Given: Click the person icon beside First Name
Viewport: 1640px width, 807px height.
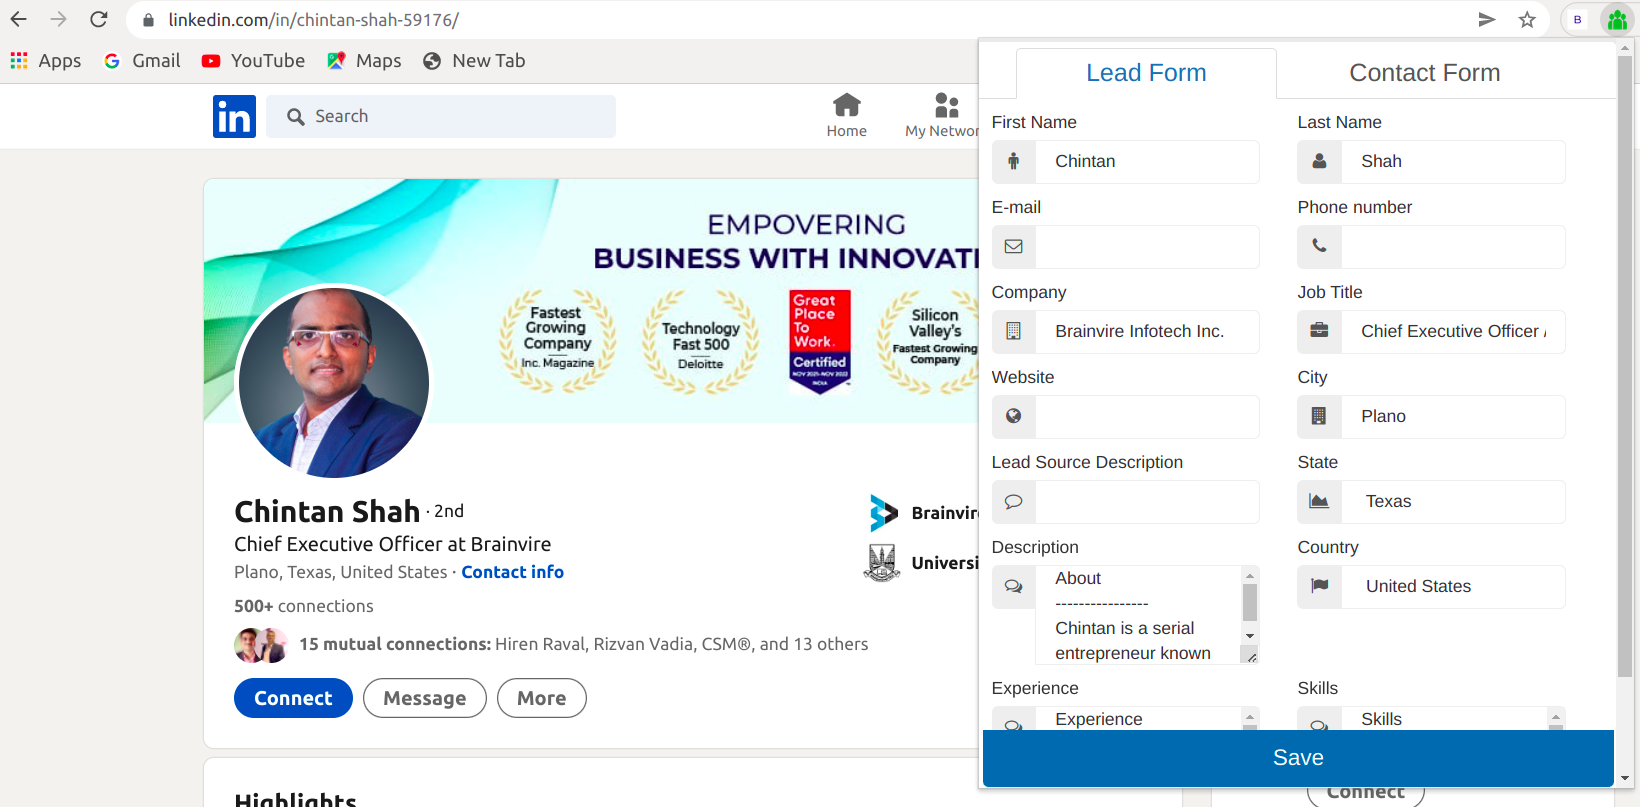Looking at the screenshot, I should [1014, 162].
